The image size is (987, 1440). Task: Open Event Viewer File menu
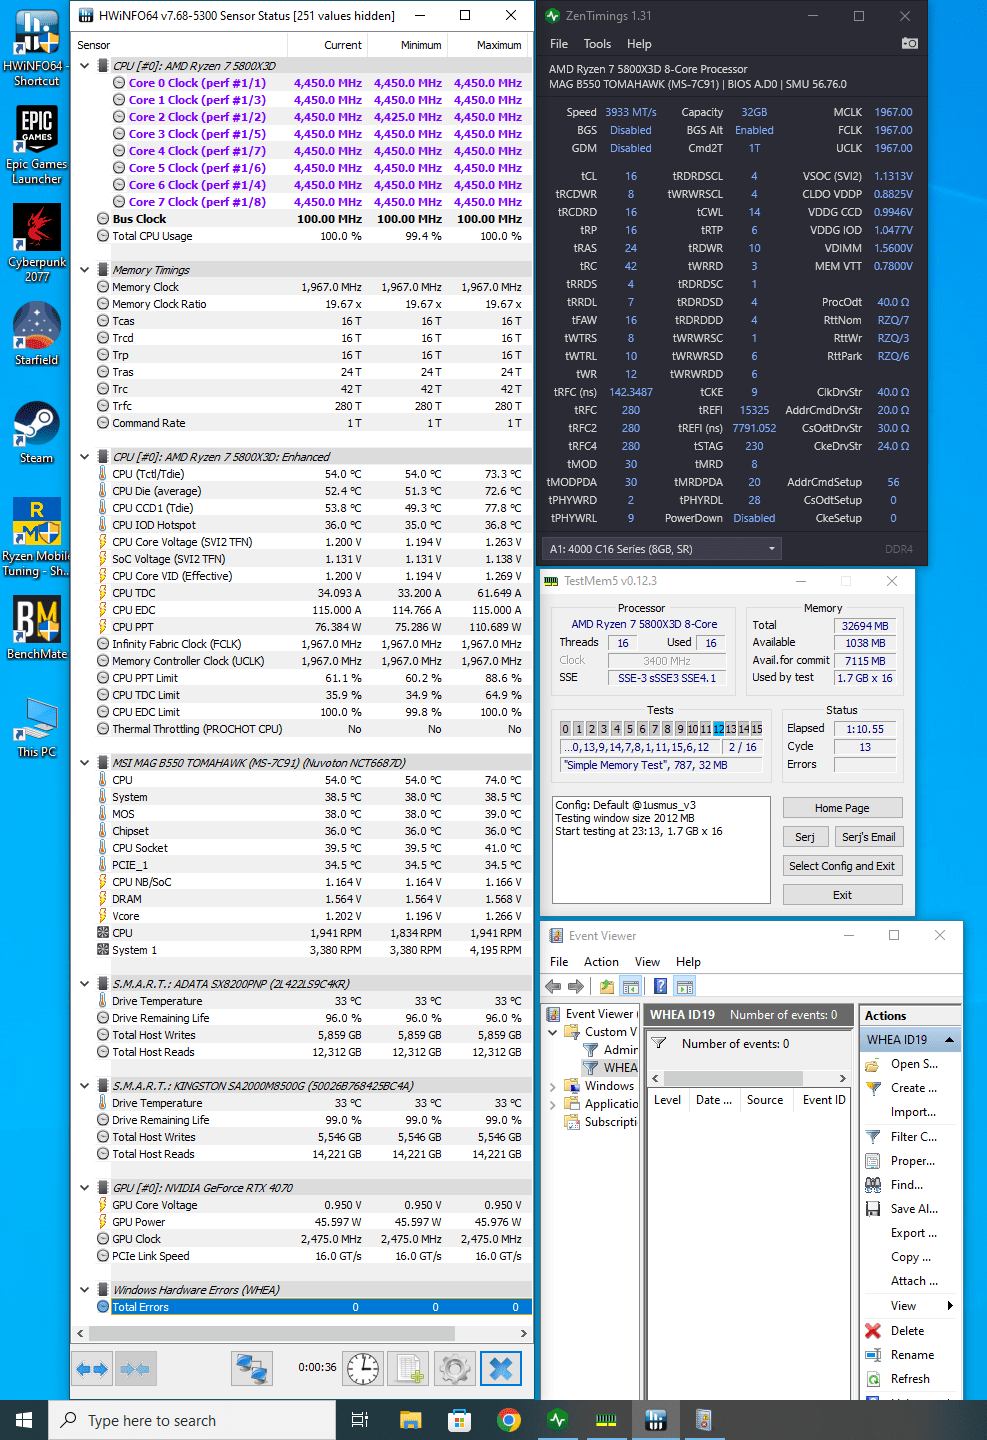coord(559,962)
